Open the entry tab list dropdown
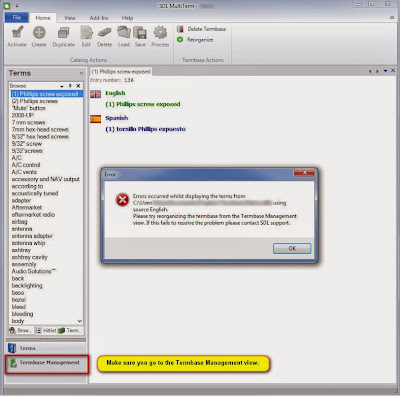The width and height of the screenshot is (400, 396). pos(385,71)
